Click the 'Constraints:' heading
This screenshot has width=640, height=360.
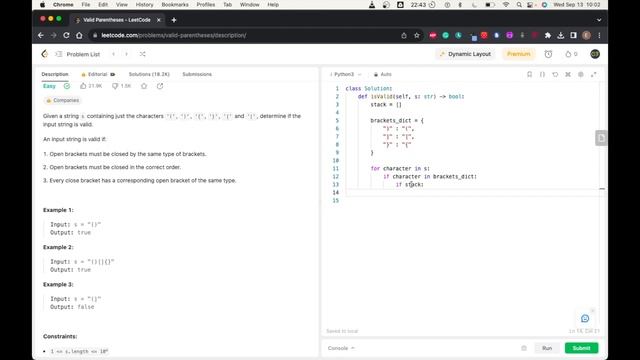pyautogui.click(x=60, y=336)
